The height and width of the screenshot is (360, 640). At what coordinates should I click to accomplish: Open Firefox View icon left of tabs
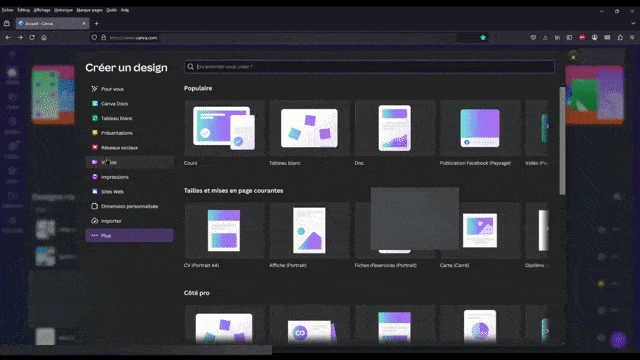[x=7, y=23]
